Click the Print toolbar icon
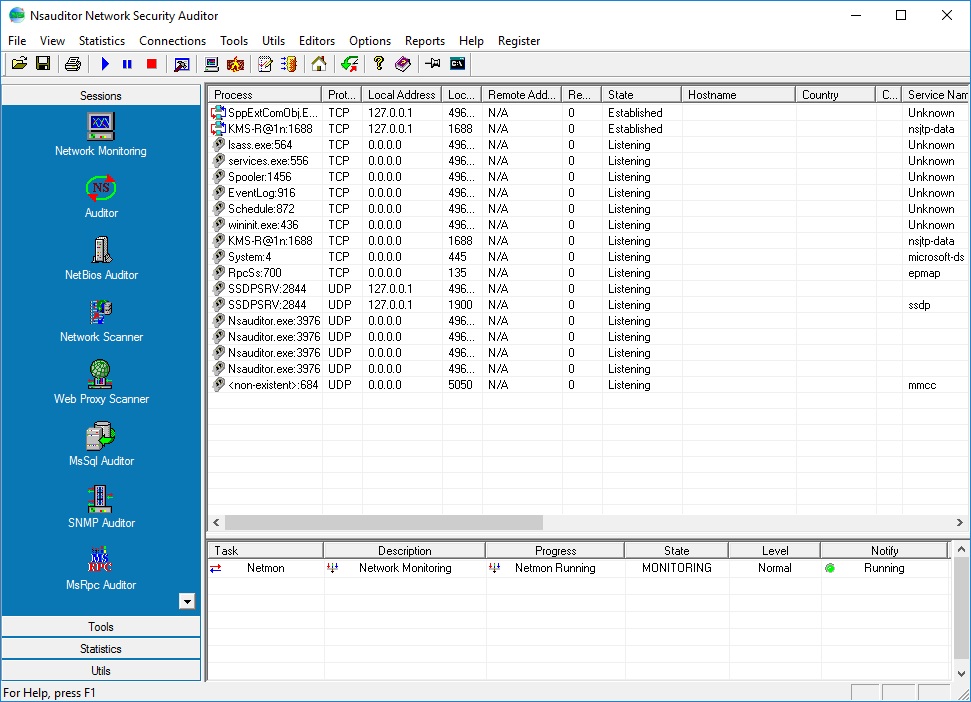Viewport: 971px width, 702px height. point(73,64)
